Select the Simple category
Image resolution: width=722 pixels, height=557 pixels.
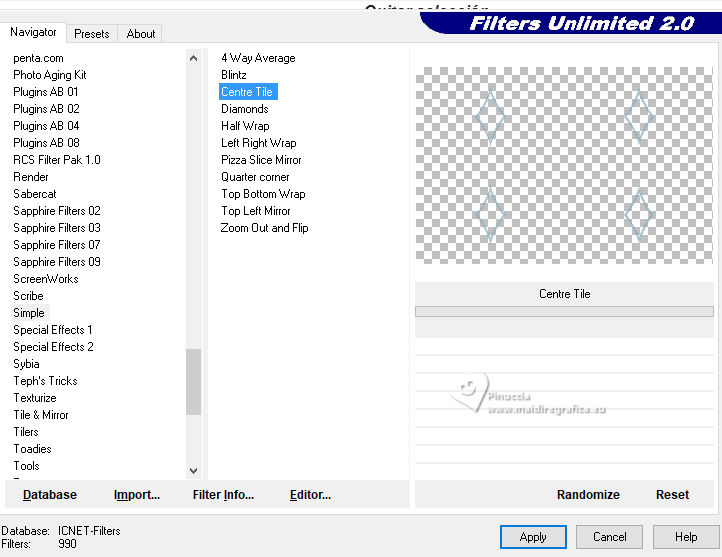pos(29,313)
